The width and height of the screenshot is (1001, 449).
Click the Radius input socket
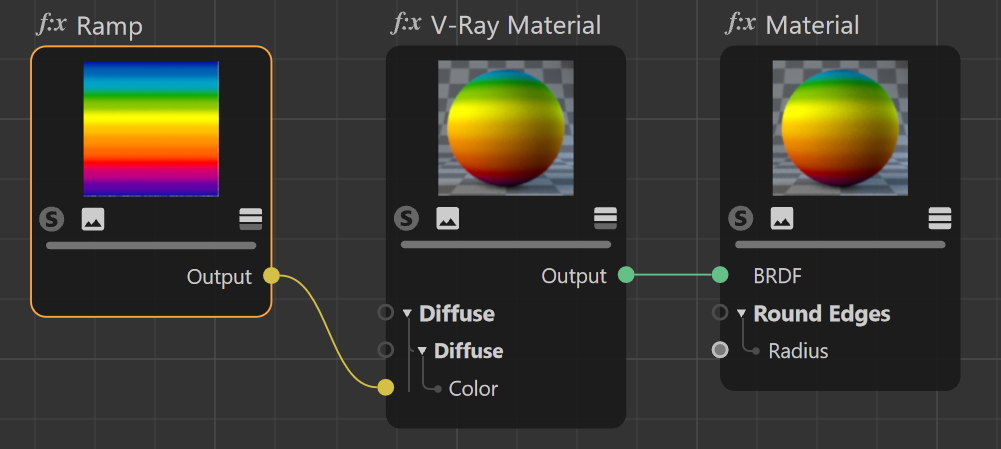pyautogui.click(x=720, y=350)
